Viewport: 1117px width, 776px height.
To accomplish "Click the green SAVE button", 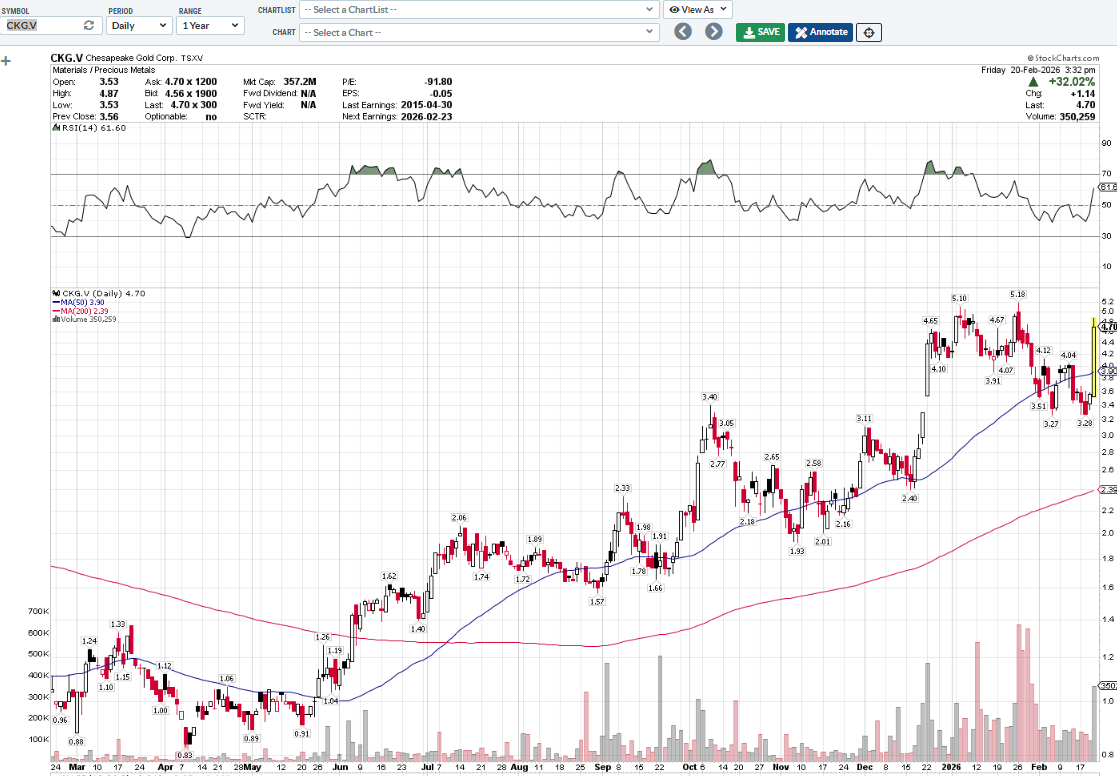I will click(x=760, y=32).
